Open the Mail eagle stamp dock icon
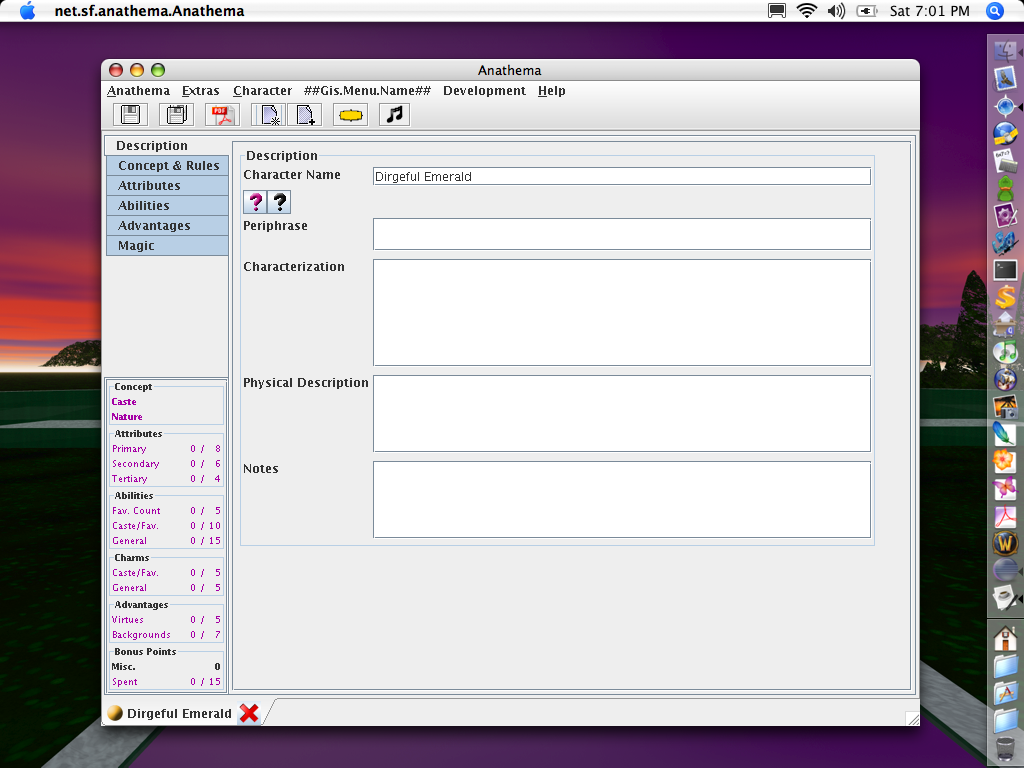 [1006, 79]
